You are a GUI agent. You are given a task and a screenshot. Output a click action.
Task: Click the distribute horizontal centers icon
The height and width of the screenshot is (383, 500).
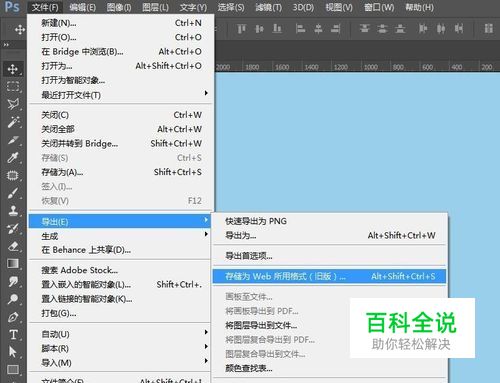[441, 29]
